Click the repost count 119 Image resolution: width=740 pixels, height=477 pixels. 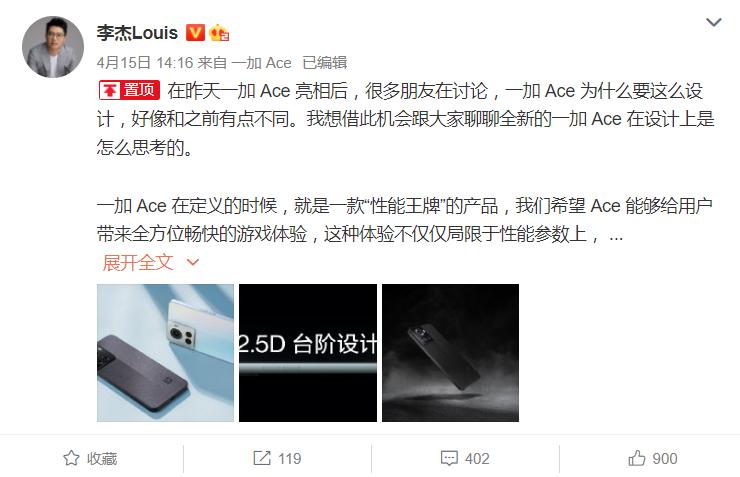coord(289,459)
